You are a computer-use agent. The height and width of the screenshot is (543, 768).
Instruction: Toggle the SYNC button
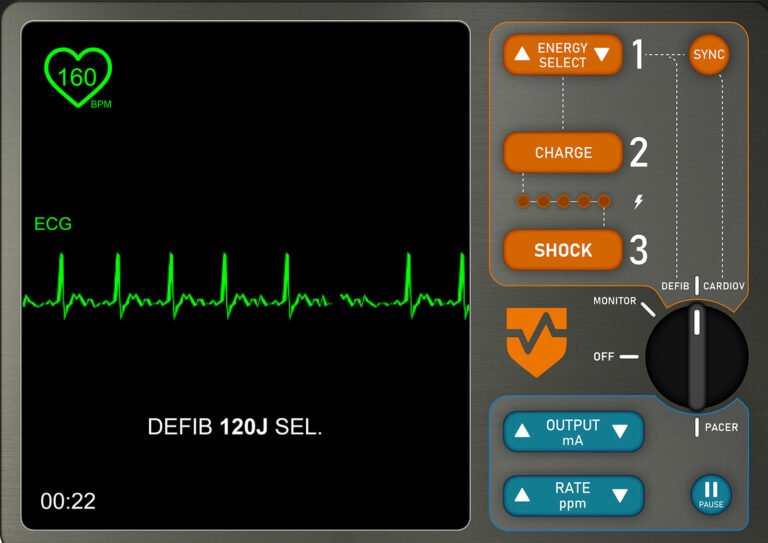pyautogui.click(x=709, y=54)
